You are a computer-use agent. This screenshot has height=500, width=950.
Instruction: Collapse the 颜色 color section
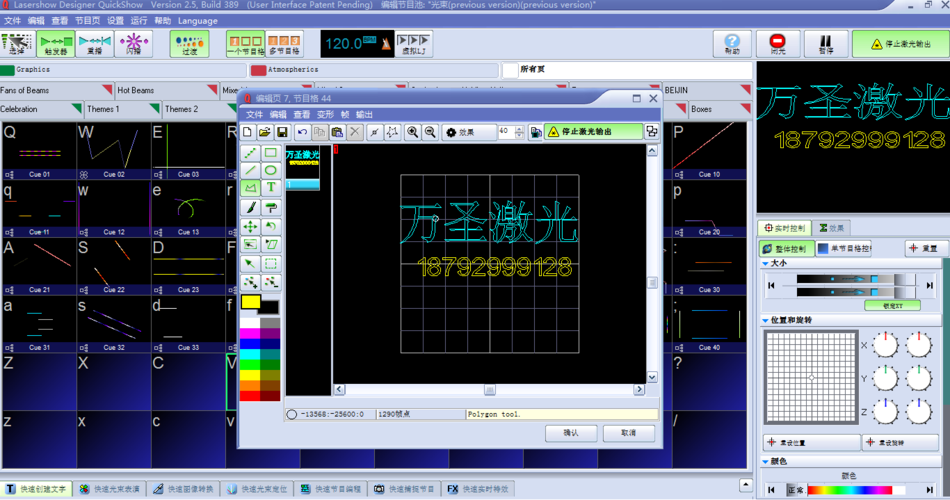pyautogui.click(x=765, y=462)
